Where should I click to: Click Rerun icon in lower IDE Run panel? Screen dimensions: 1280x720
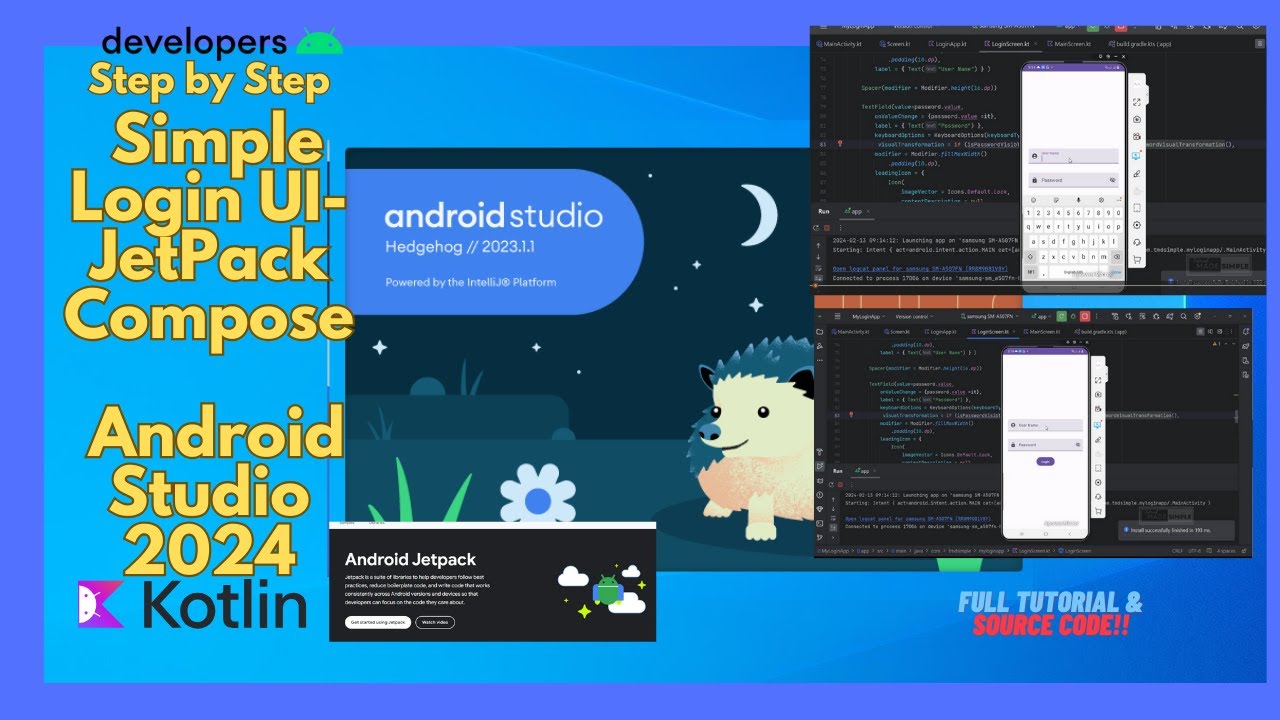pyautogui.click(x=831, y=484)
